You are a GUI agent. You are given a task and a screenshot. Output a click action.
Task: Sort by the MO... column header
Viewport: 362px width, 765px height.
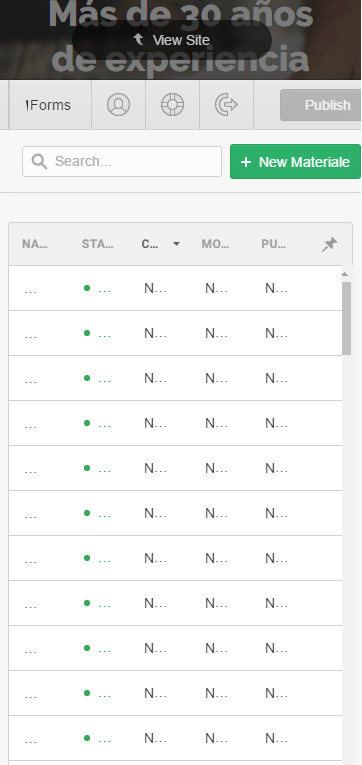pos(215,244)
